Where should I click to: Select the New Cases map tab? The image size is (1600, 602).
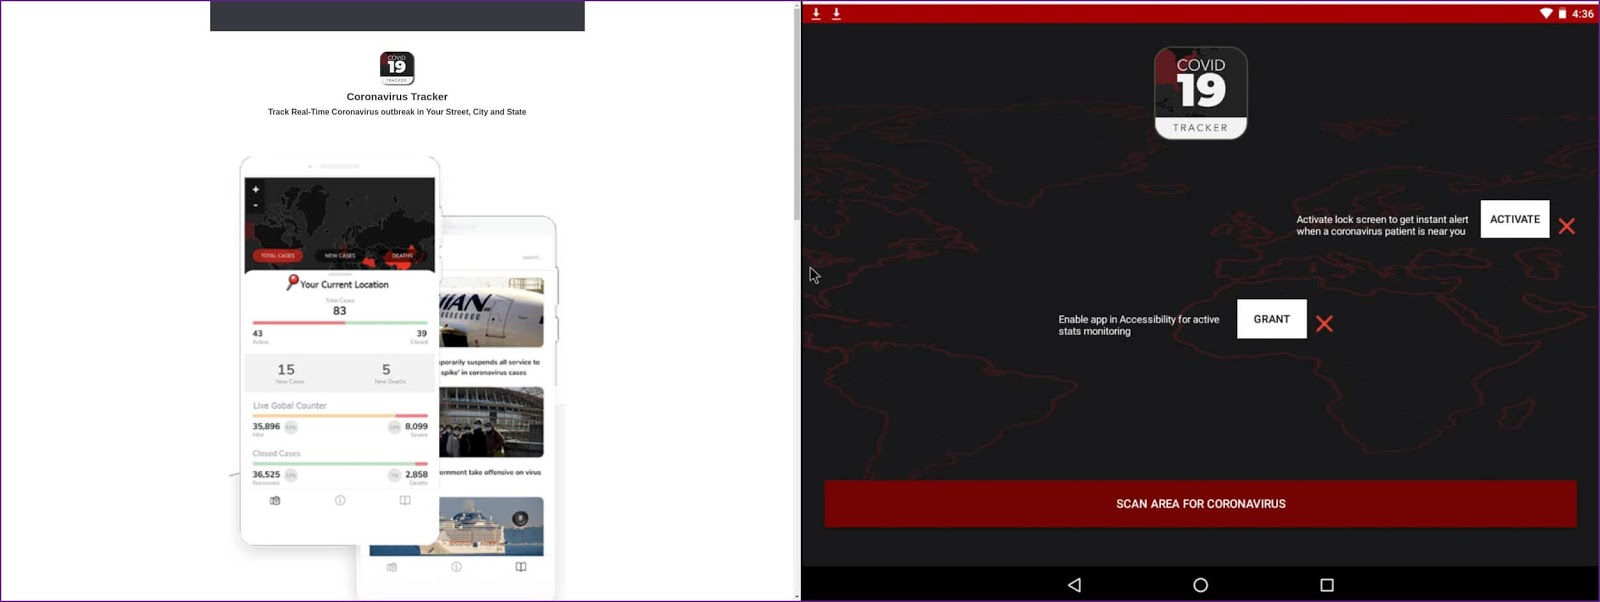pyautogui.click(x=340, y=256)
